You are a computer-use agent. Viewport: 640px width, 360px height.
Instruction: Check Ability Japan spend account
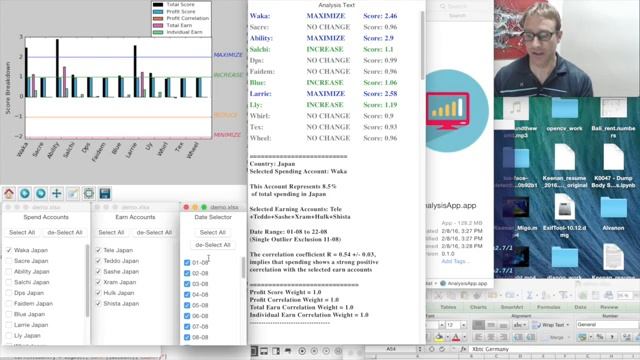pyautogui.click(x=9, y=271)
